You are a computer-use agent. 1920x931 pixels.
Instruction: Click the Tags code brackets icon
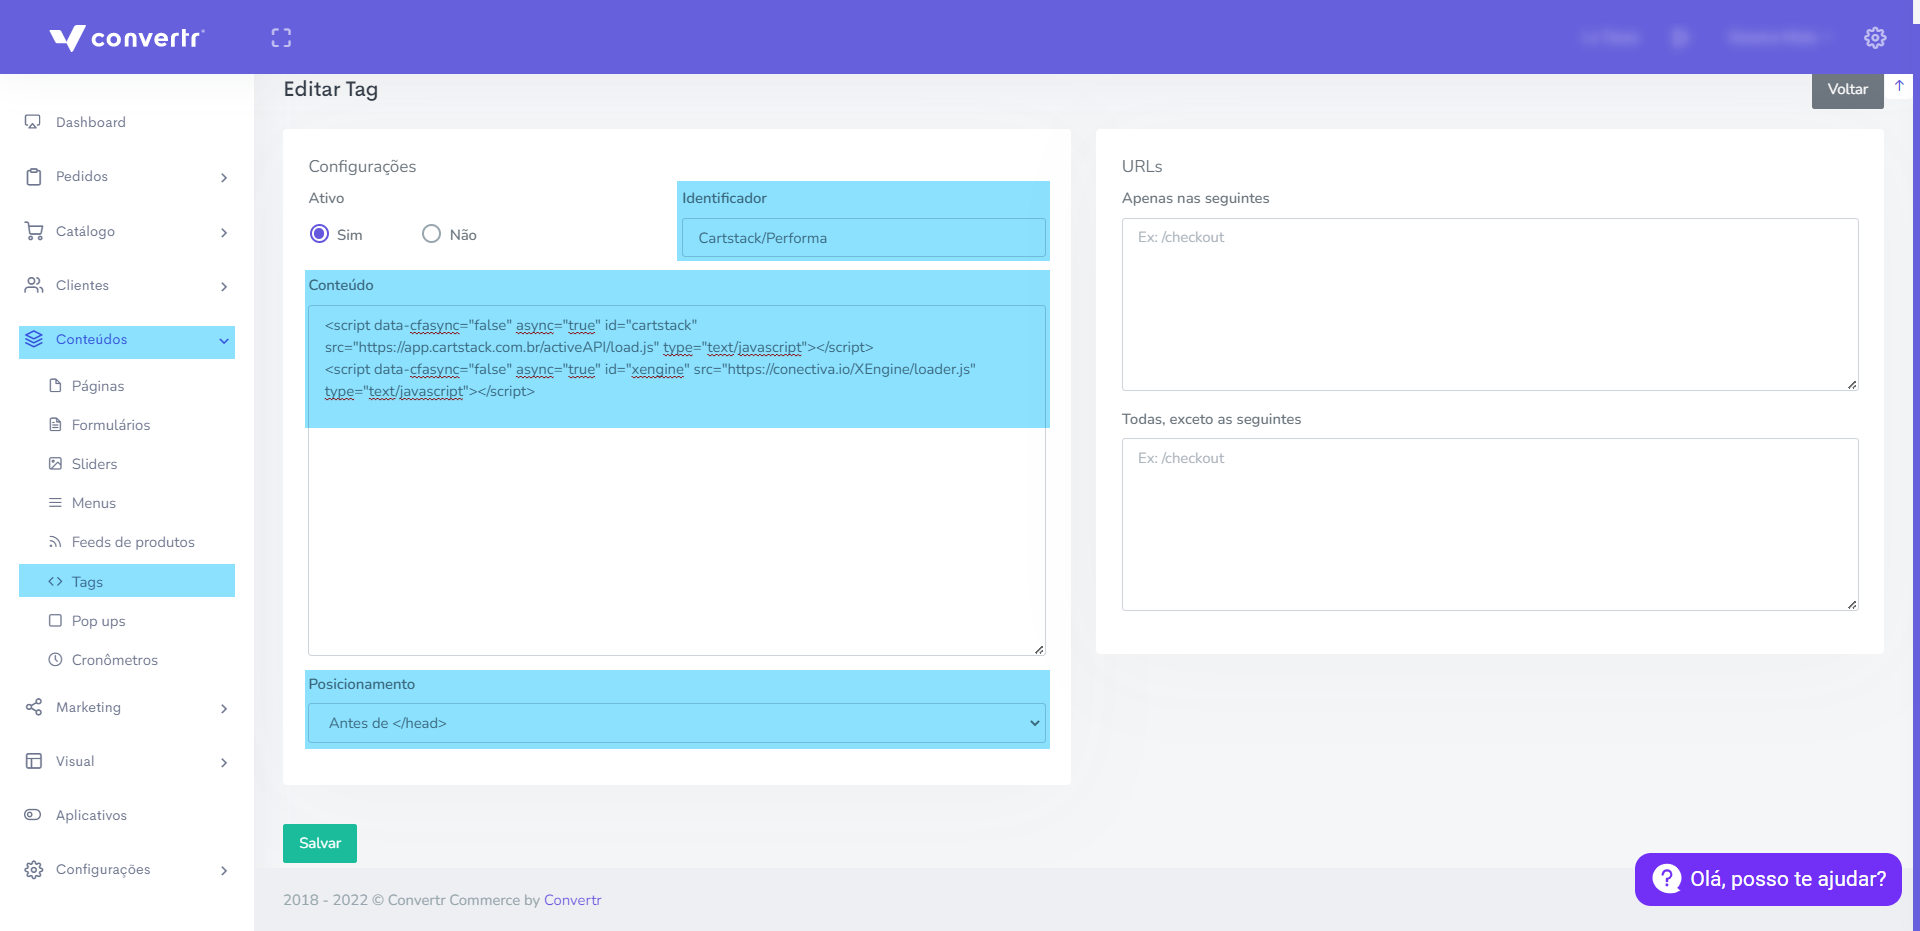(x=56, y=581)
